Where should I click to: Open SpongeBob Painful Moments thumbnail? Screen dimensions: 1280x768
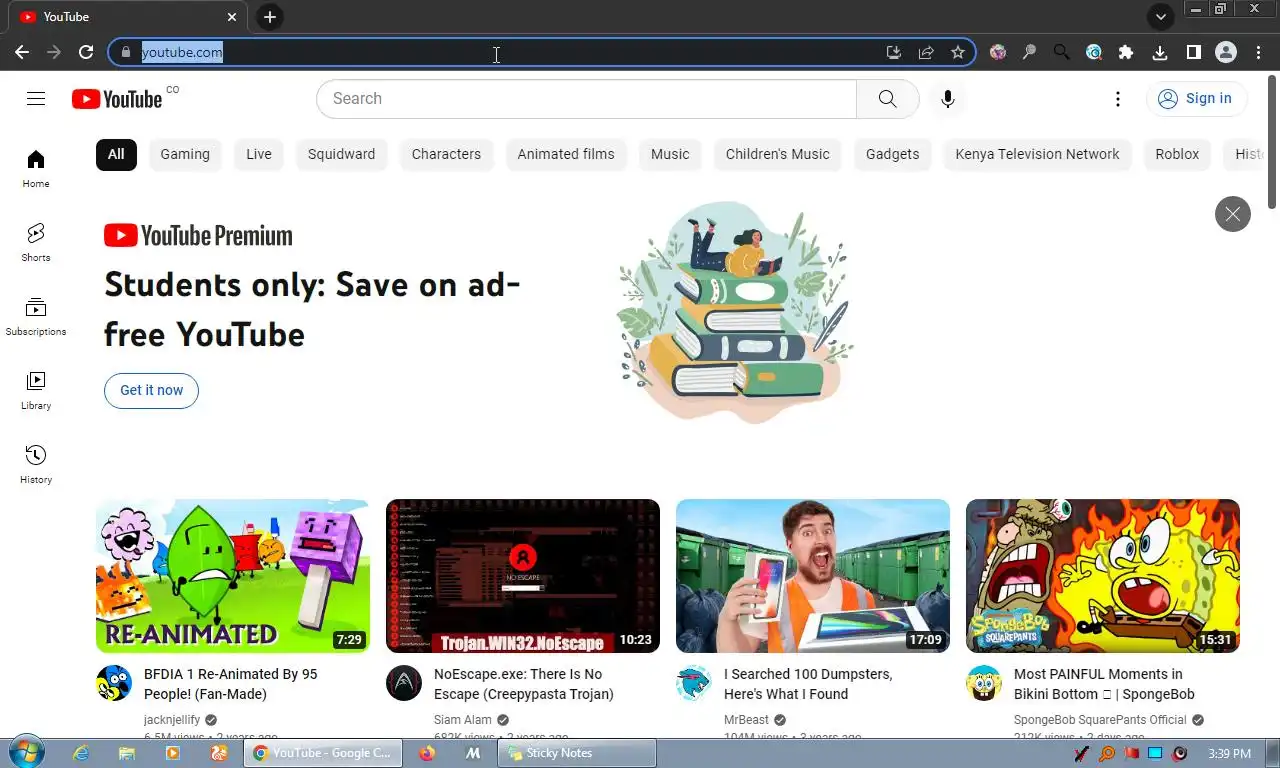pyautogui.click(x=1103, y=576)
